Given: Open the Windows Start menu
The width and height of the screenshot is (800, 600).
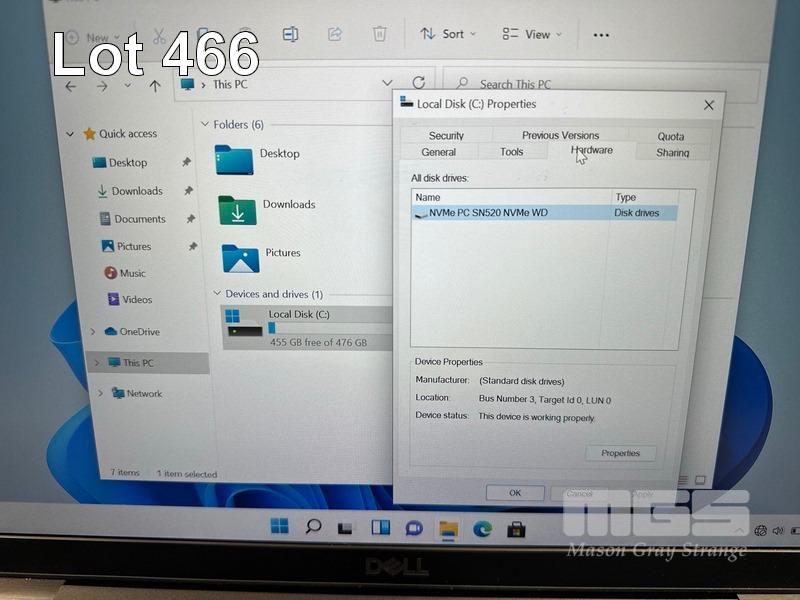Looking at the screenshot, I should [x=279, y=526].
